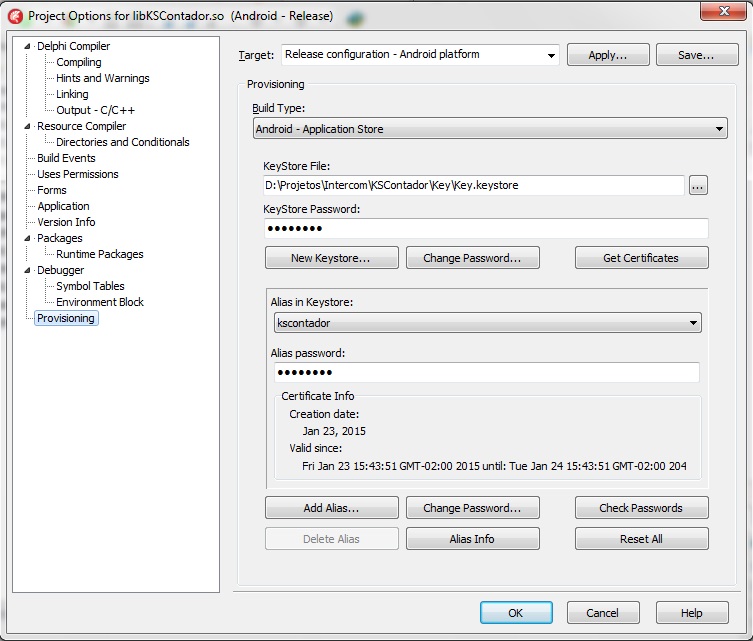The width and height of the screenshot is (753, 641).
Task: Click the Get Certificates button
Action: coord(641,258)
